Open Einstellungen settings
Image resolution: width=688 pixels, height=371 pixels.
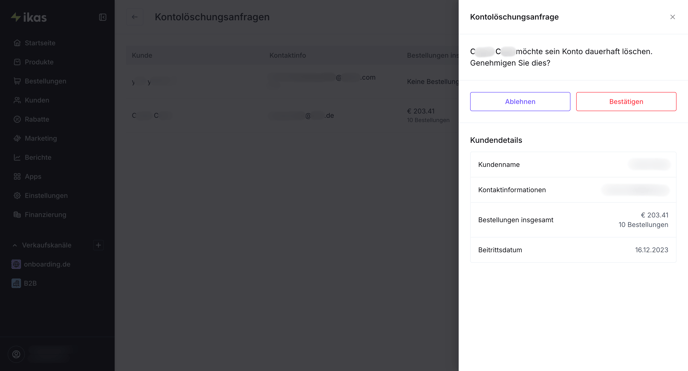click(46, 196)
